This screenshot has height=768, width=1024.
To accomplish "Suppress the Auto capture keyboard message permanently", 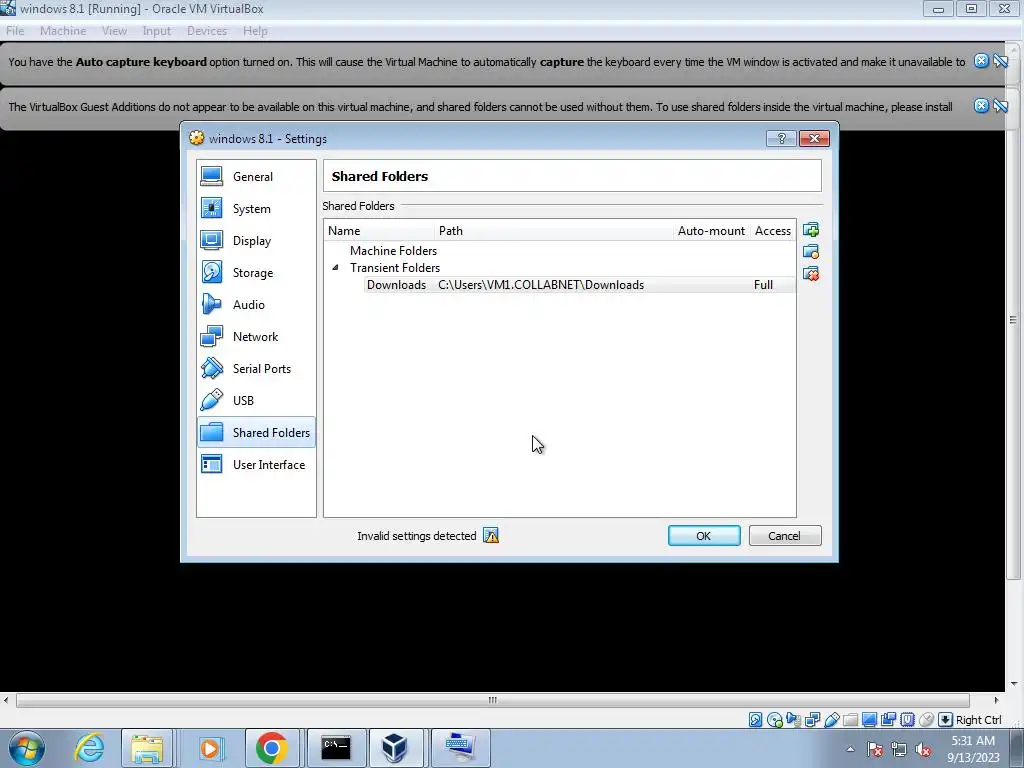I will (1000, 61).
